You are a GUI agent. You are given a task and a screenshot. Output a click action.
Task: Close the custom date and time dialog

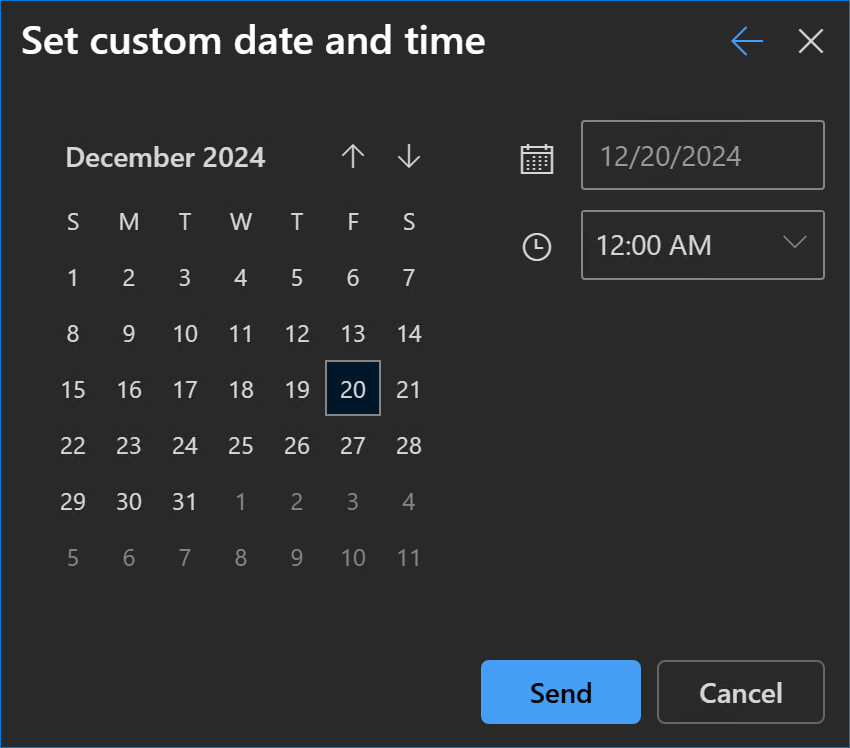[810, 41]
